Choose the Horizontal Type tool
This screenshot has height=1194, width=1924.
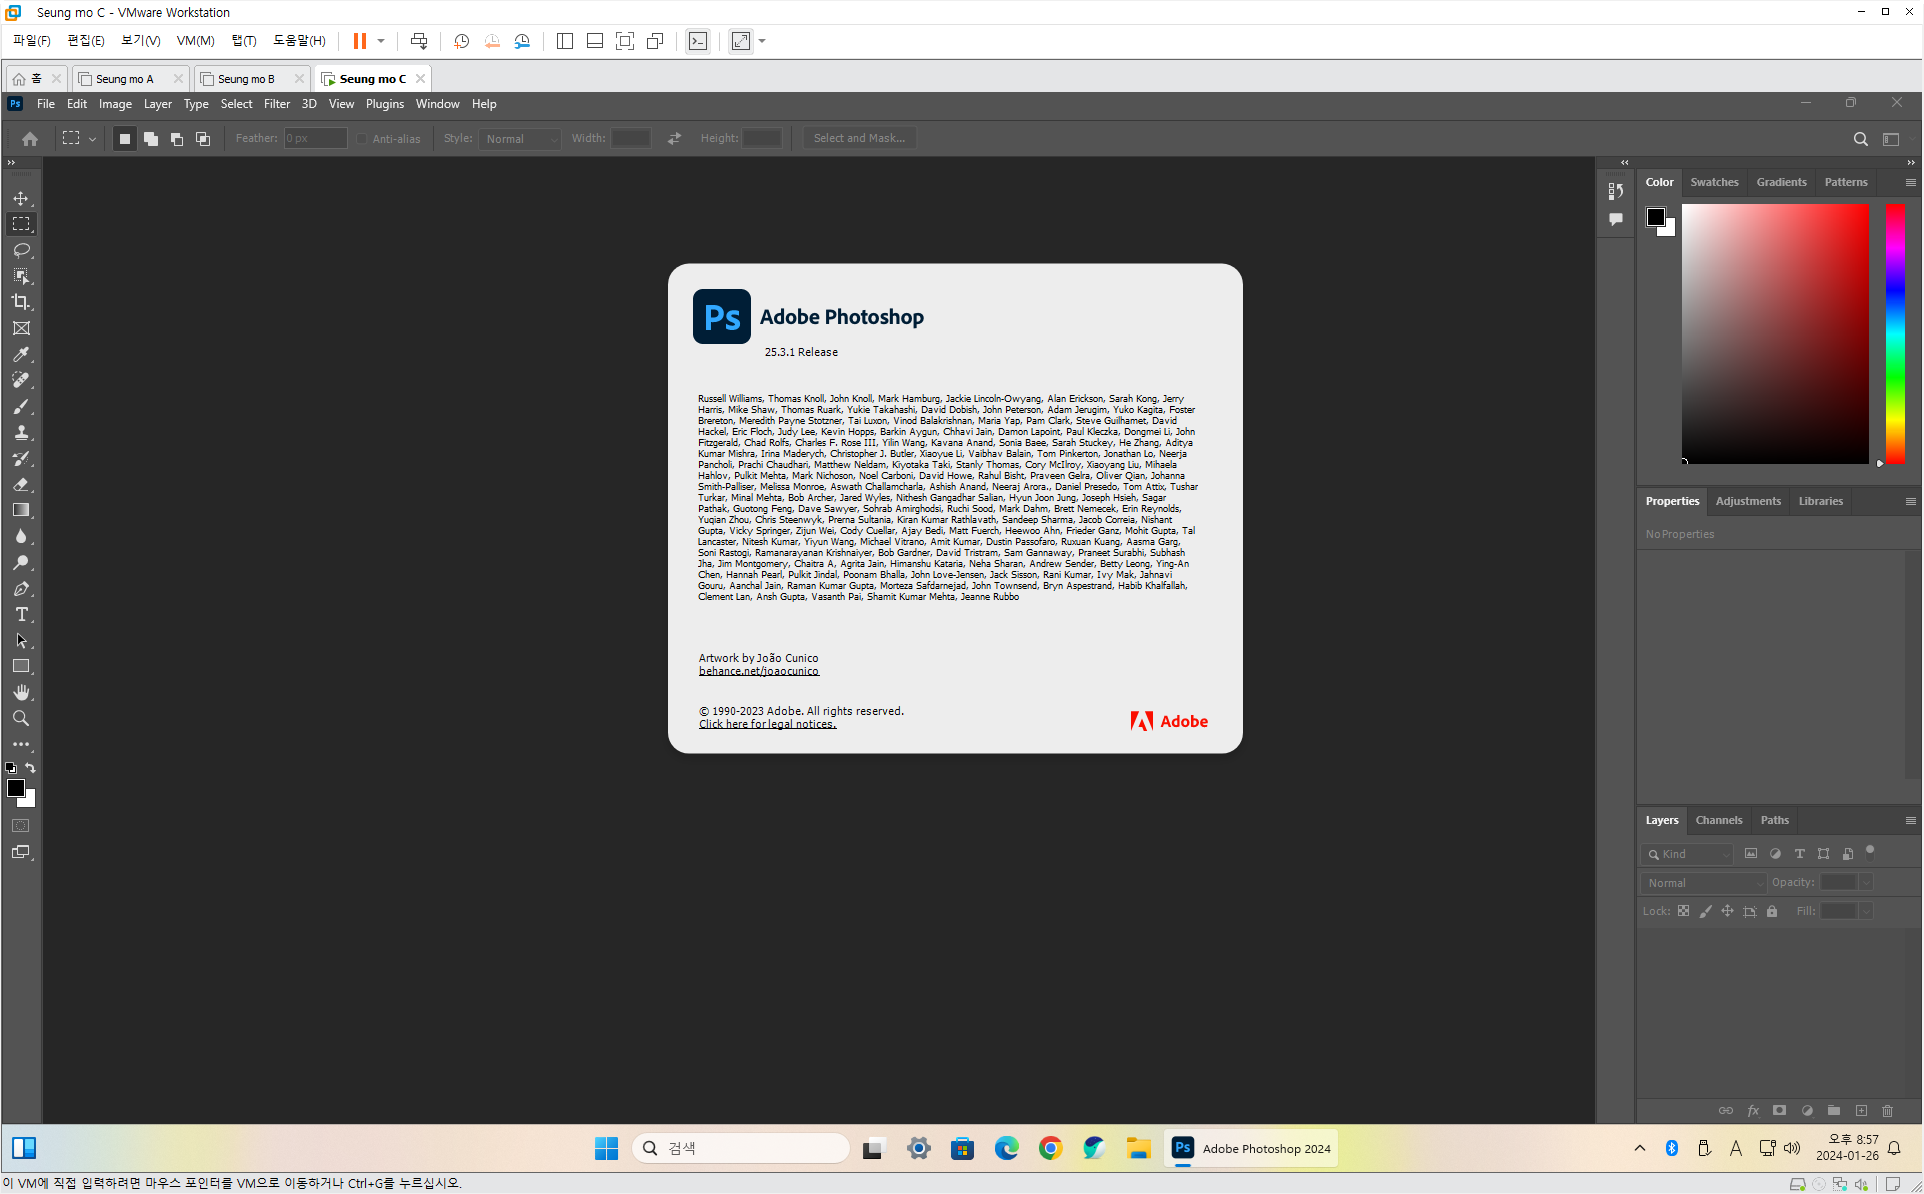(21, 614)
